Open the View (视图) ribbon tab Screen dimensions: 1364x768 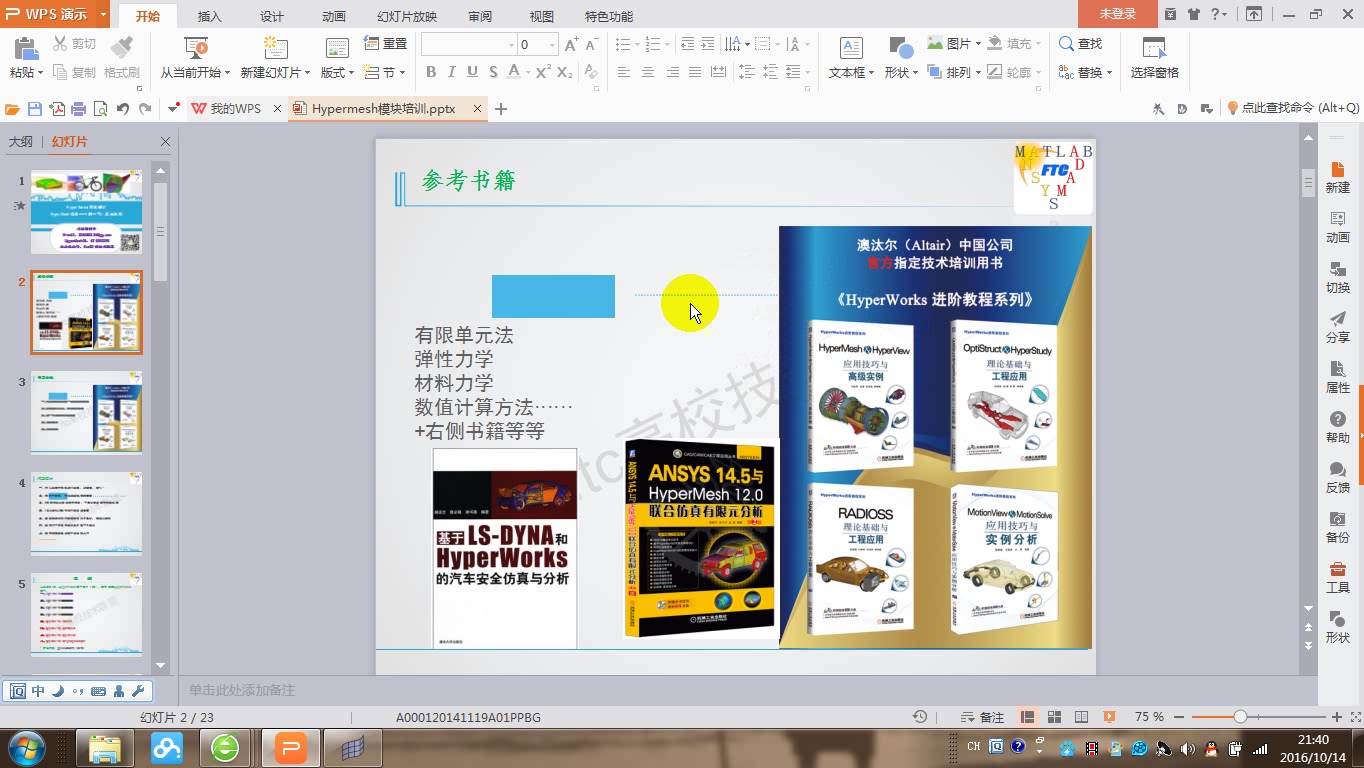coord(542,16)
